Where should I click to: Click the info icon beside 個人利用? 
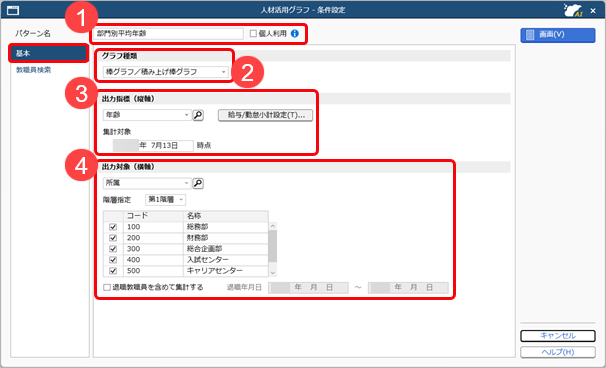[x=295, y=34]
